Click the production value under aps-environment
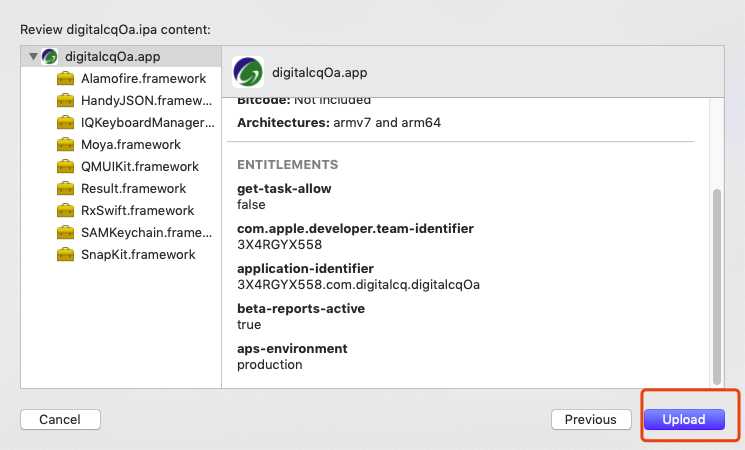This screenshot has height=450, width=745. 270,365
